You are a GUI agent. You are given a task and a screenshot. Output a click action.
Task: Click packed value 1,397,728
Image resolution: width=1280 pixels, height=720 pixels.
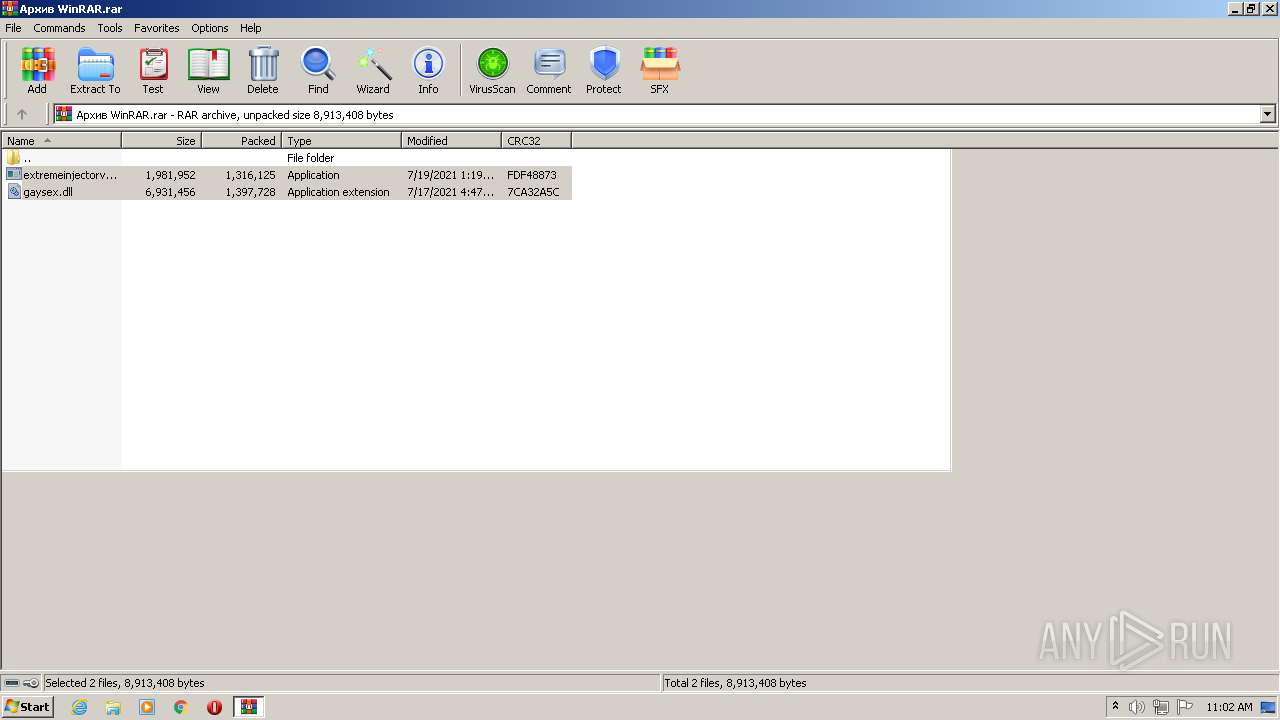click(250, 192)
